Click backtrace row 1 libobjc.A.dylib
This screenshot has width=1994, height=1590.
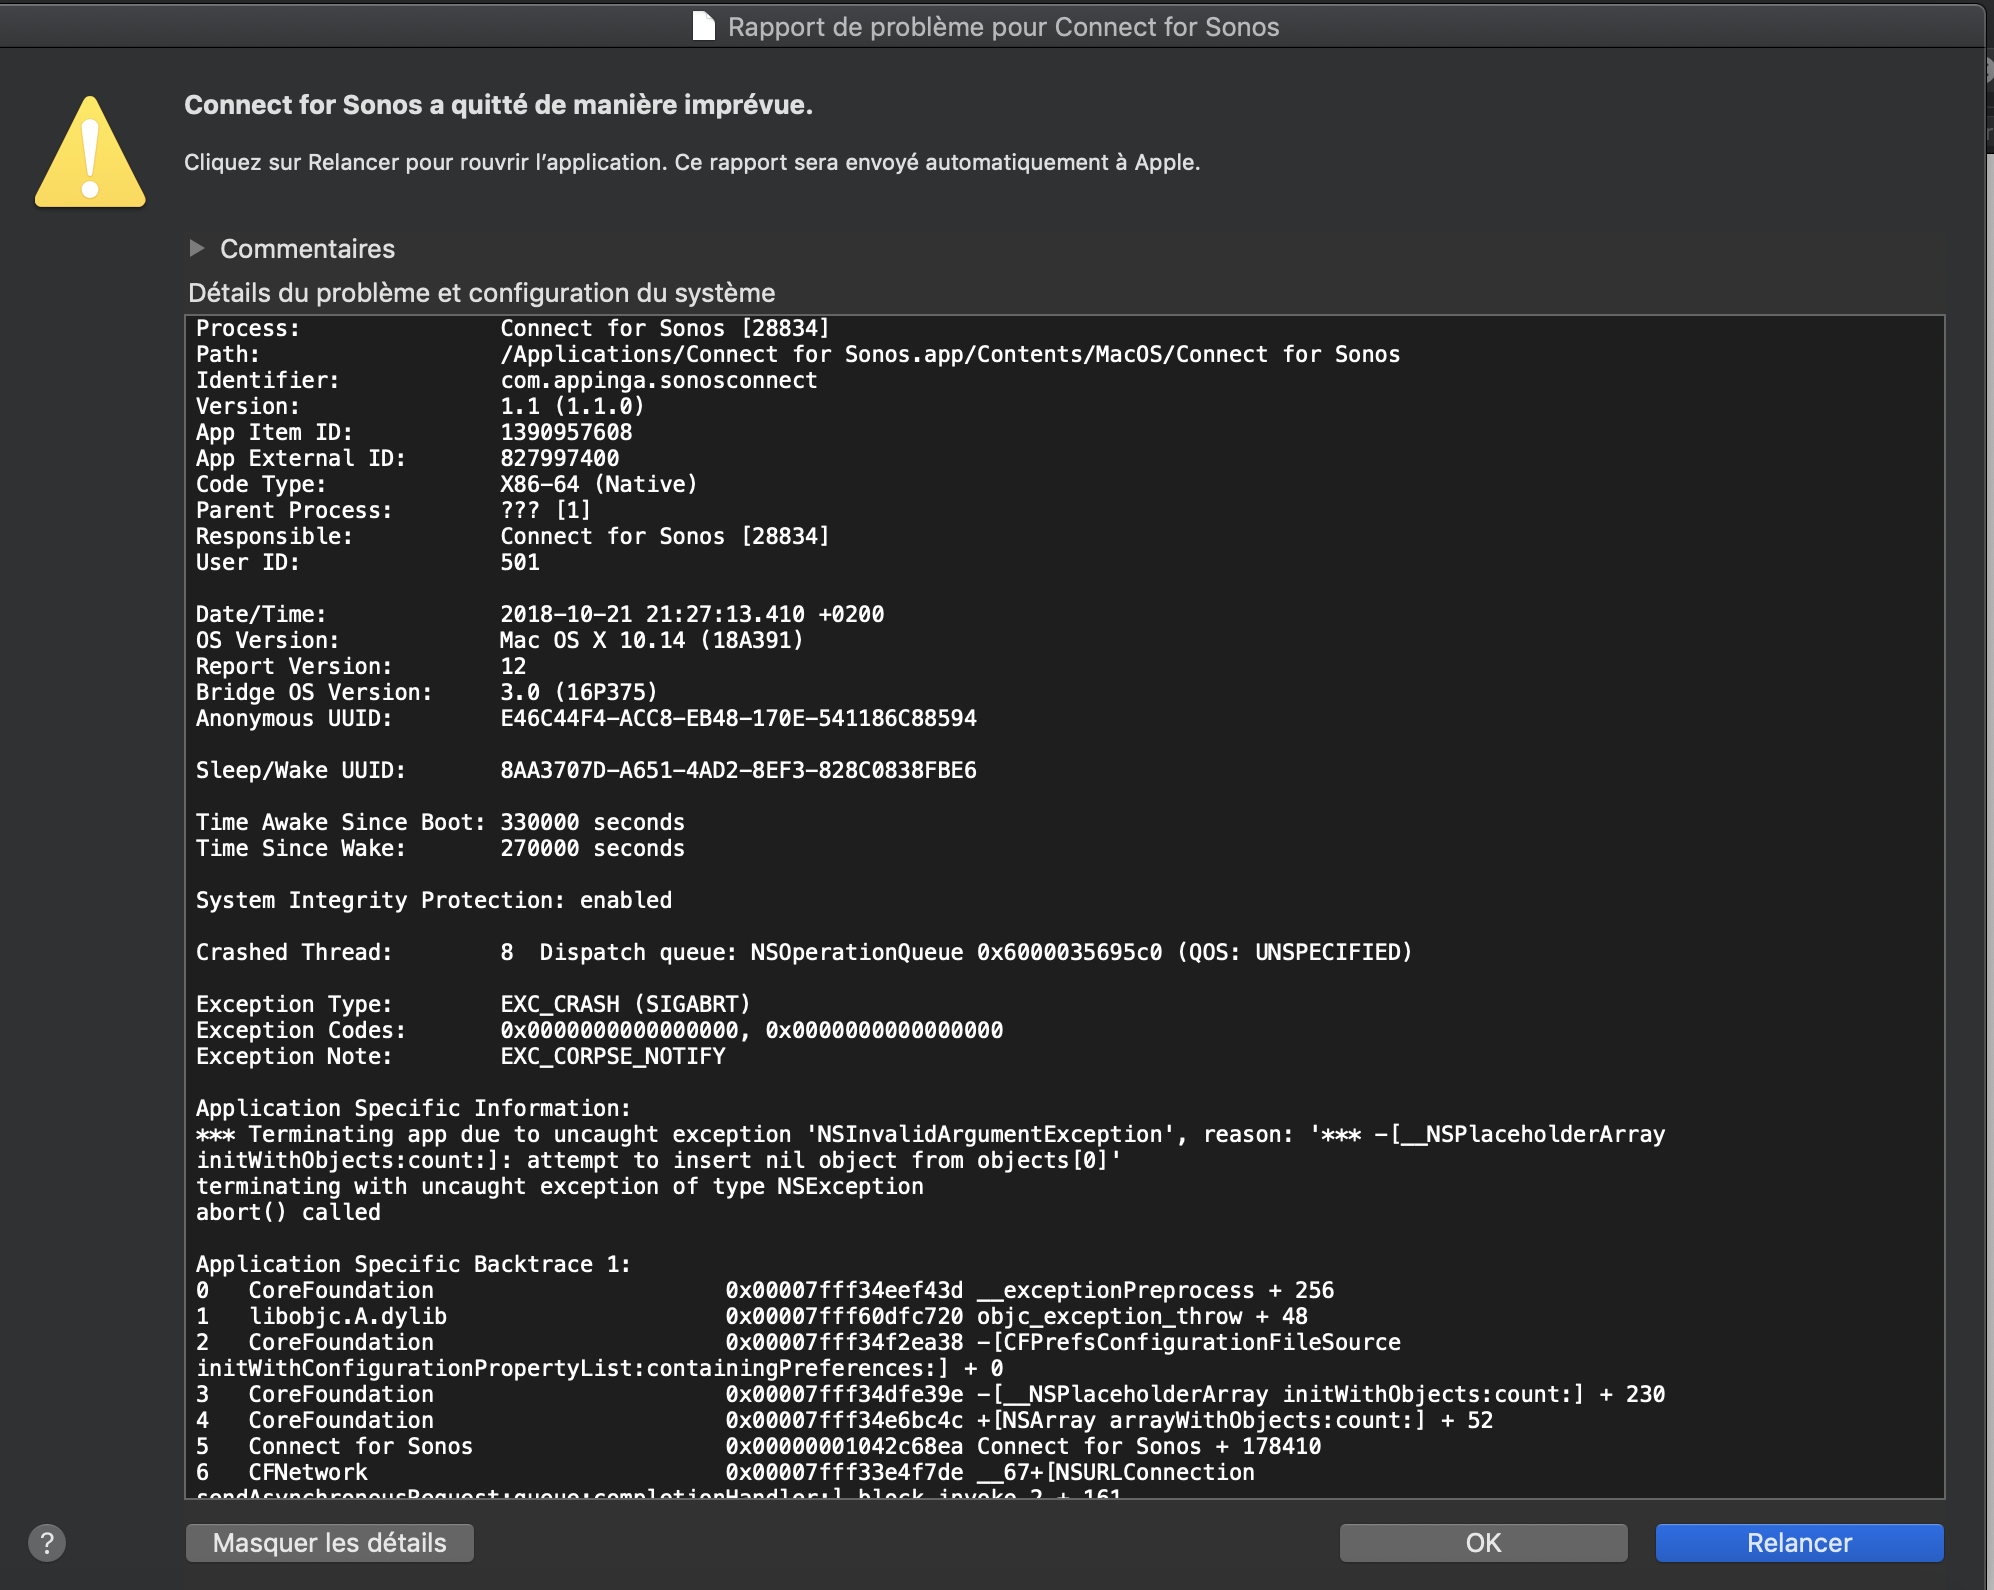pos(752,1316)
